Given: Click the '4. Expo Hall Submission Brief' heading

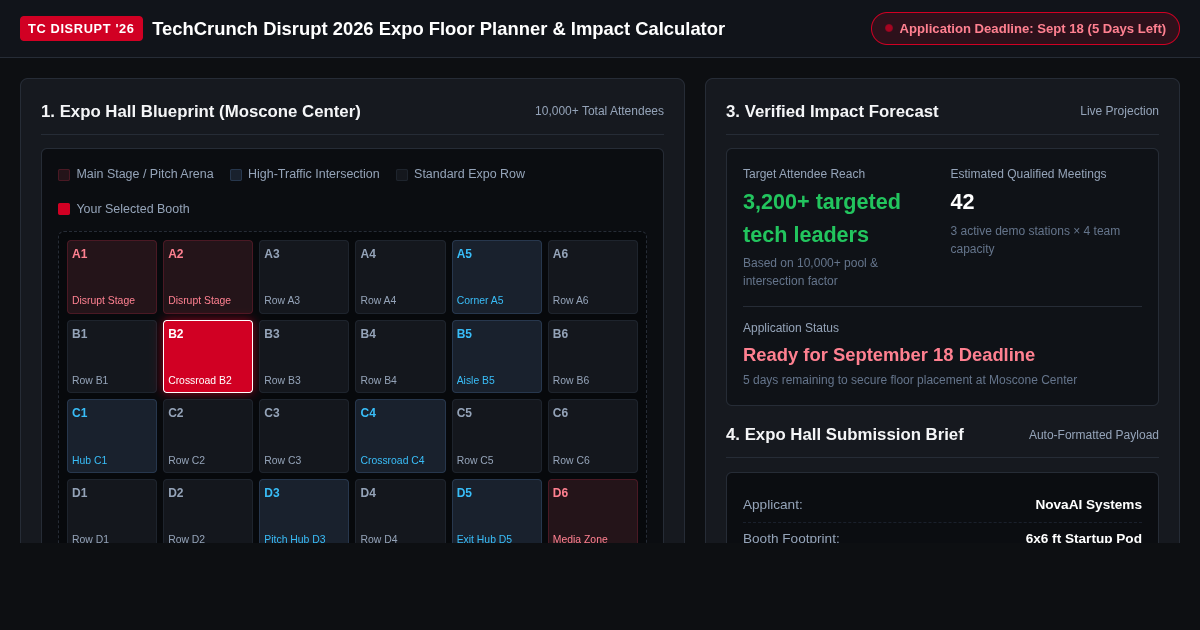Looking at the screenshot, I should [x=845, y=435].
